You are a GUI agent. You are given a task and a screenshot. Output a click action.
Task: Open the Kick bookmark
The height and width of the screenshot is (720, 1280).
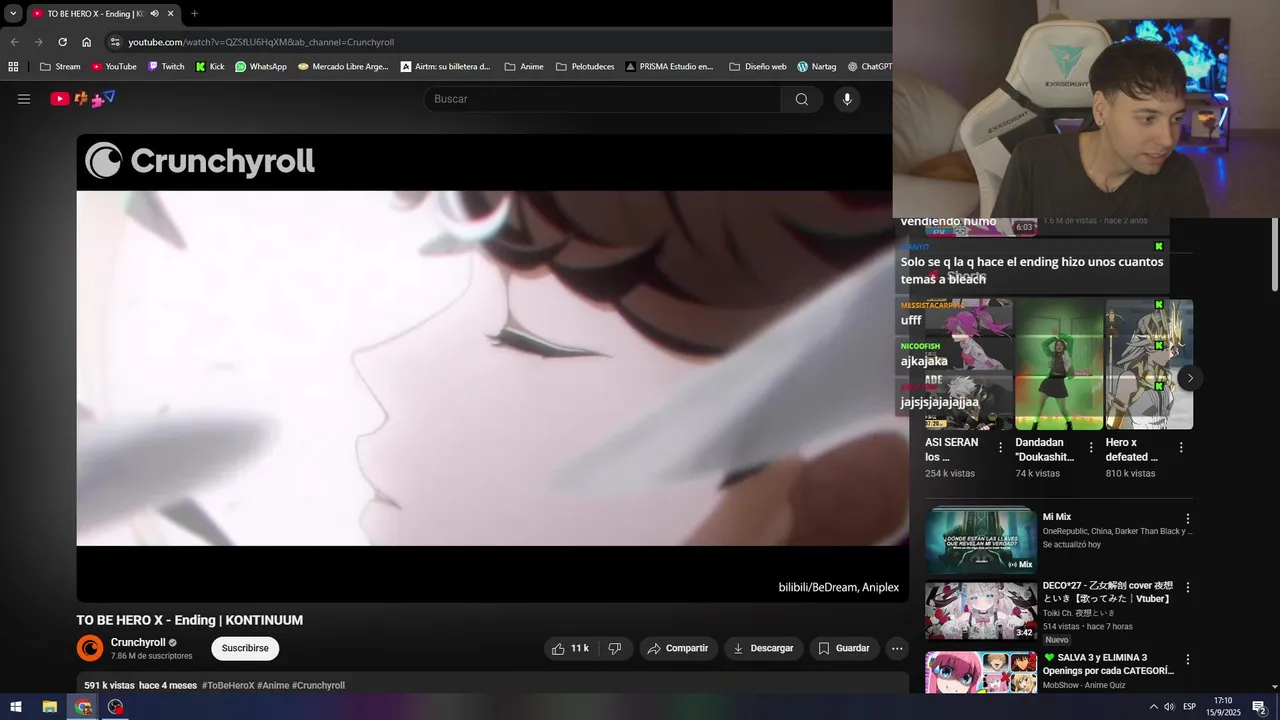tap(210, 67)
